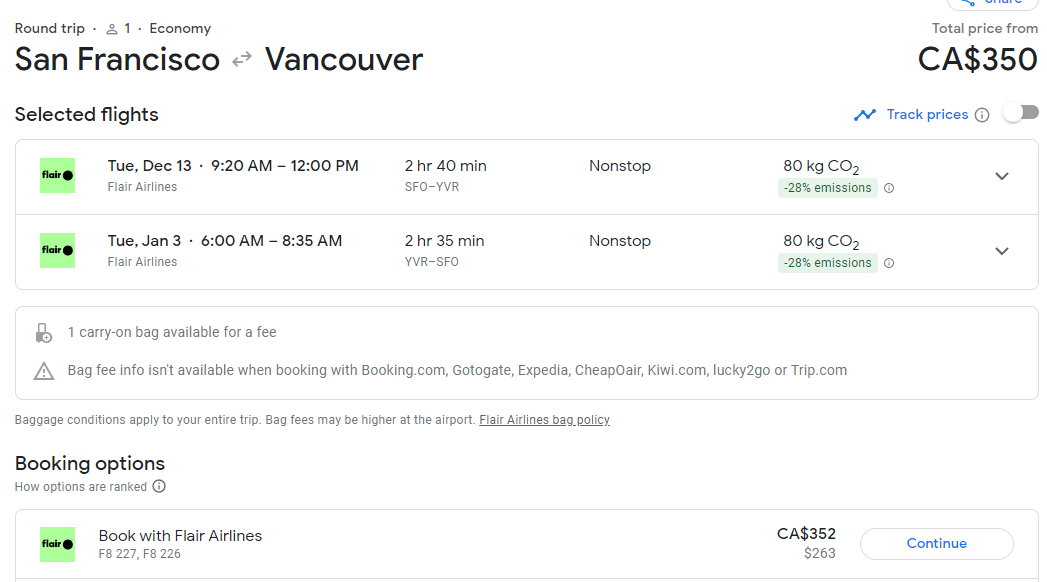
Task: Click the carry-on bag fee icon
Action: click(44, 333)
